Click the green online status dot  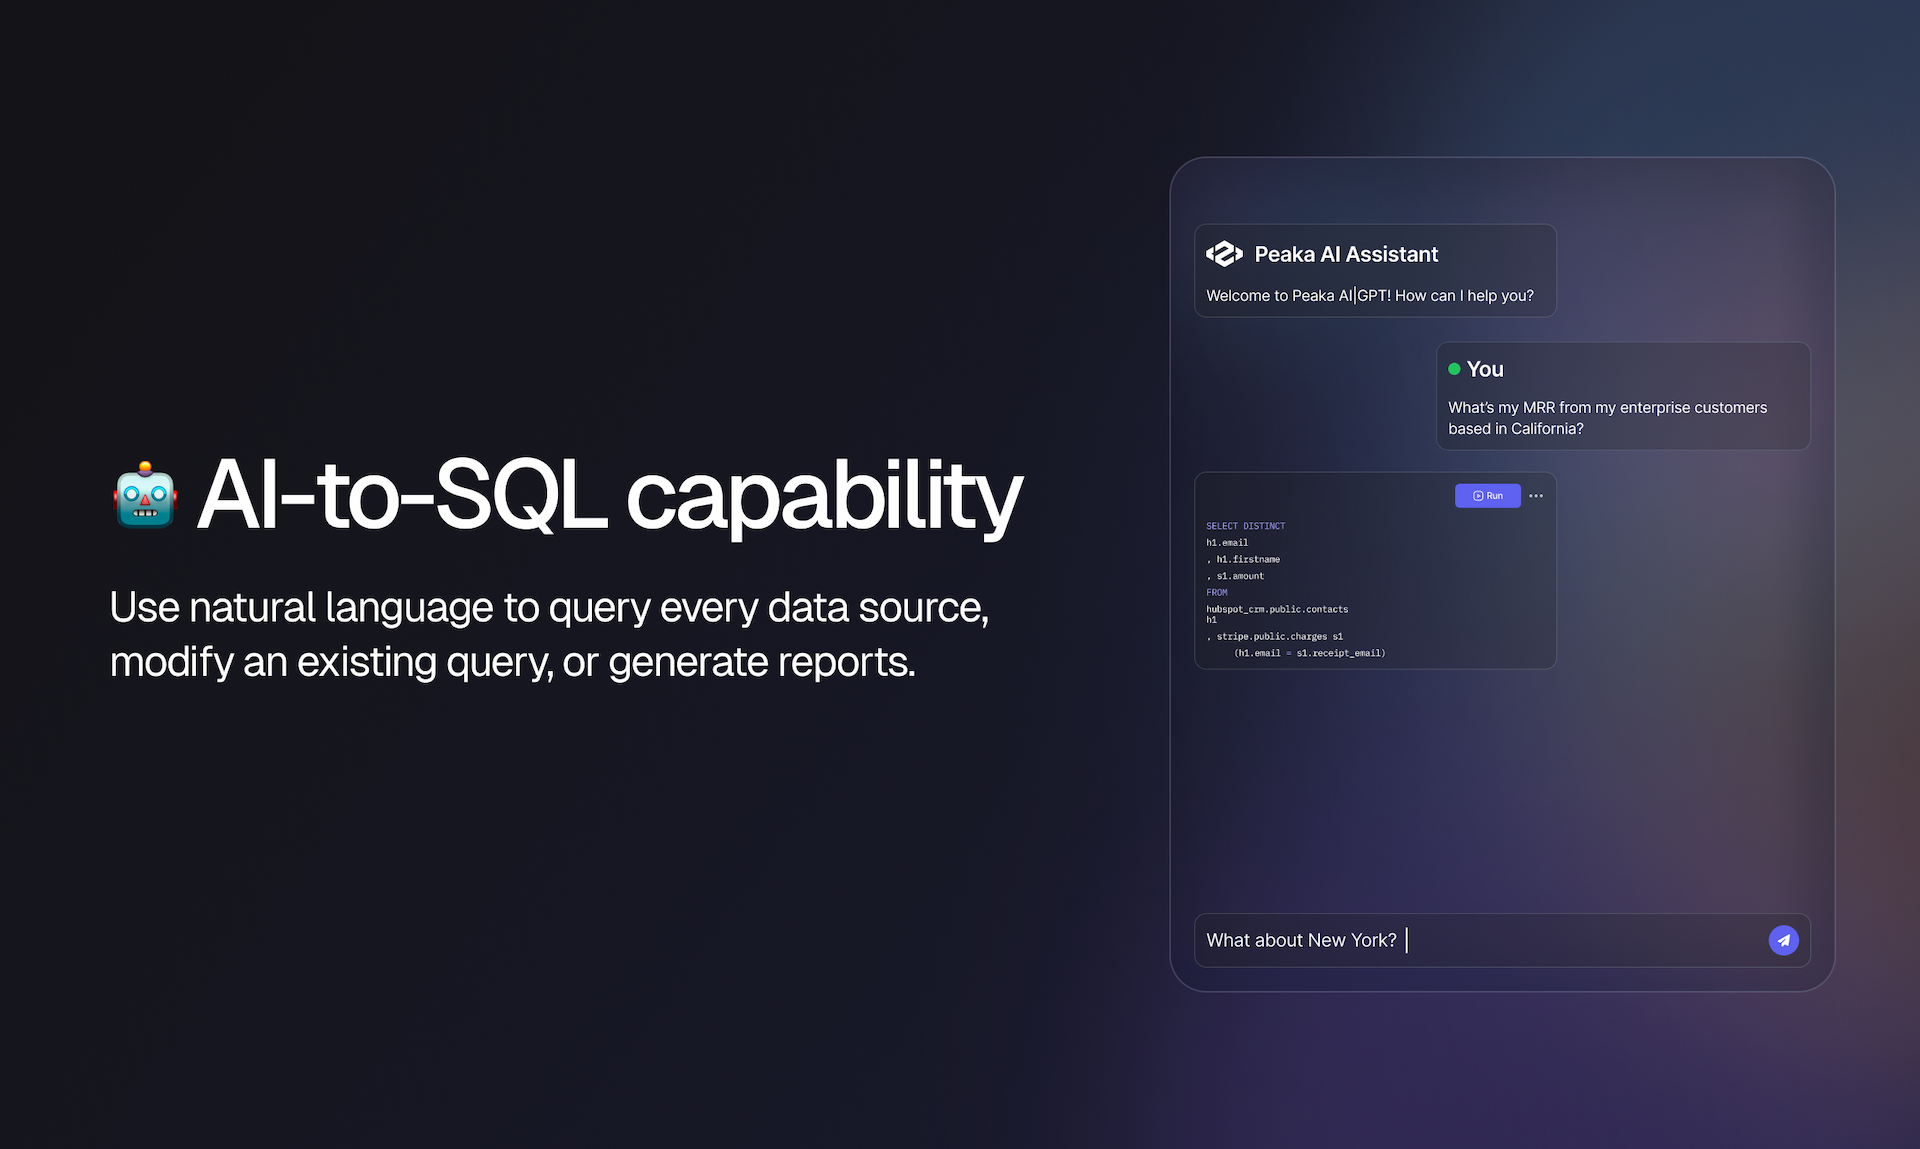pos(1454,369)
